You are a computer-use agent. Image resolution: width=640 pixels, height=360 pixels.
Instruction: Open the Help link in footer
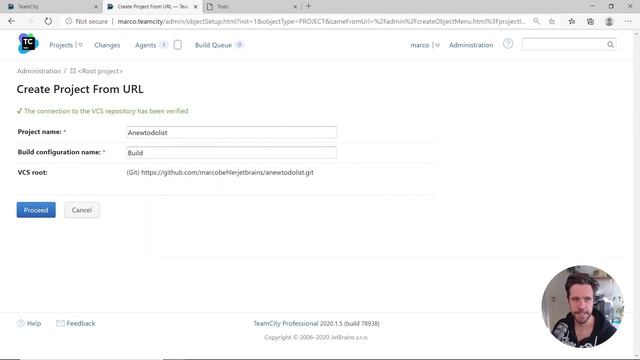coord(34,323)
